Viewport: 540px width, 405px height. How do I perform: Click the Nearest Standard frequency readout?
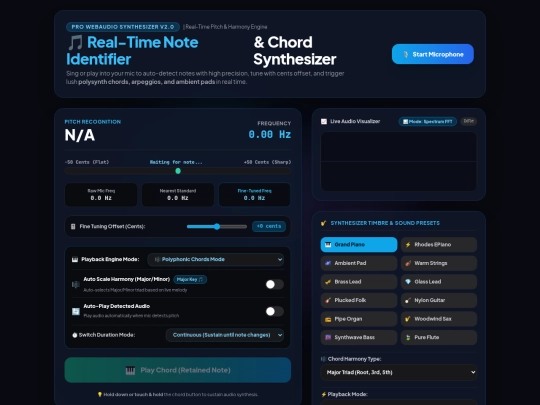tap(178, 195)
